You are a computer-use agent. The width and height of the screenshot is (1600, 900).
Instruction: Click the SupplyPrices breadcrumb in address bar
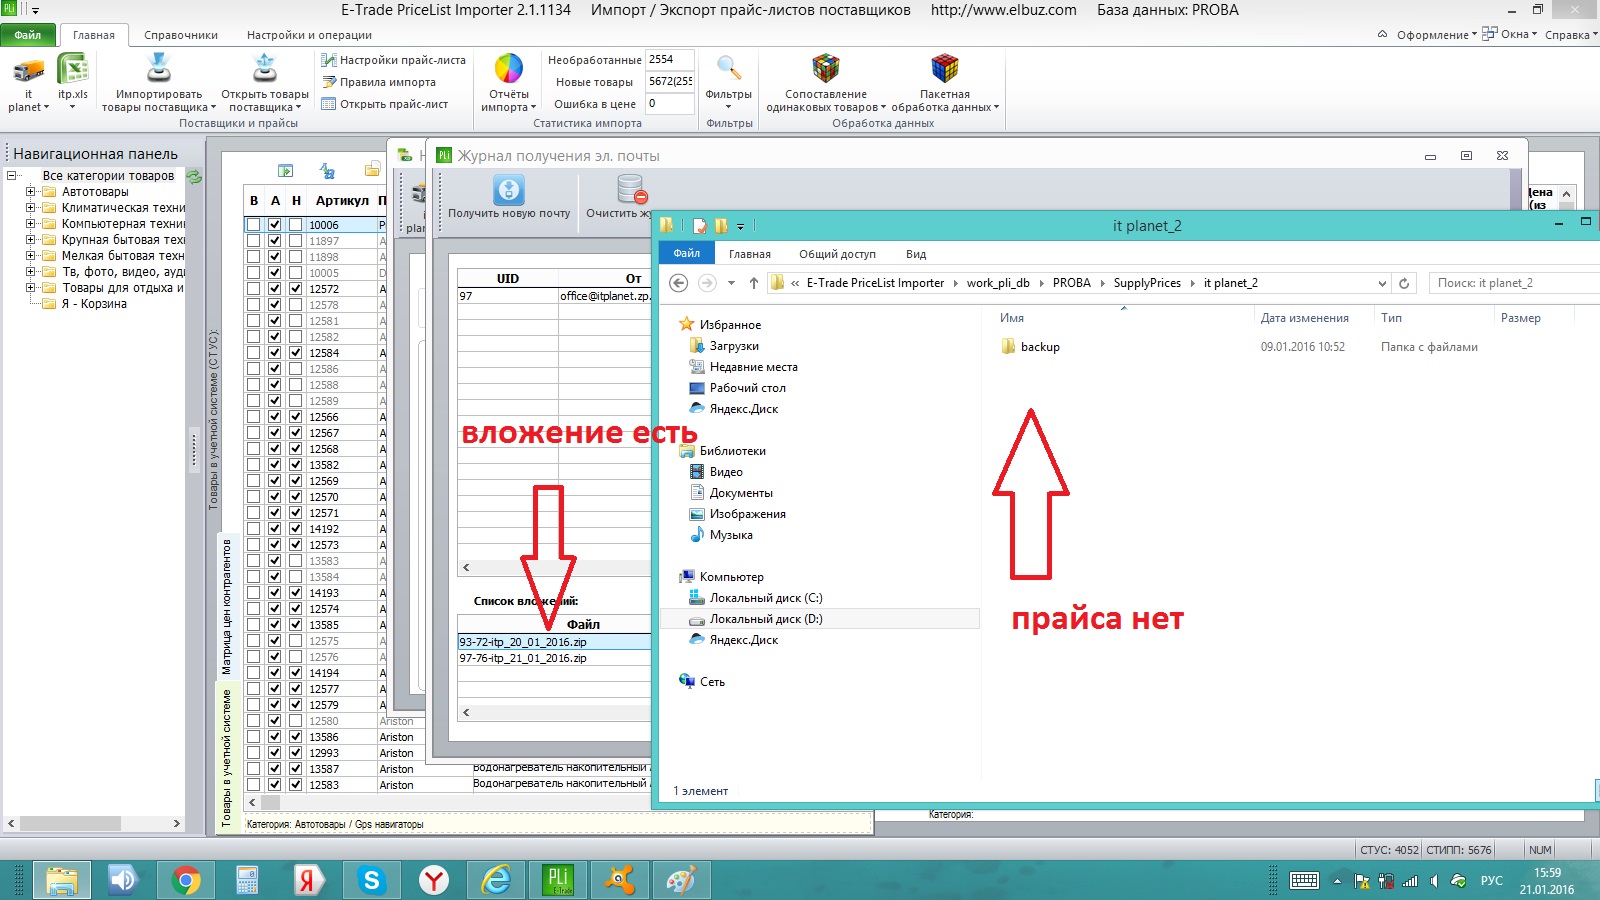pyautogui.click(x=1147, y=283)
